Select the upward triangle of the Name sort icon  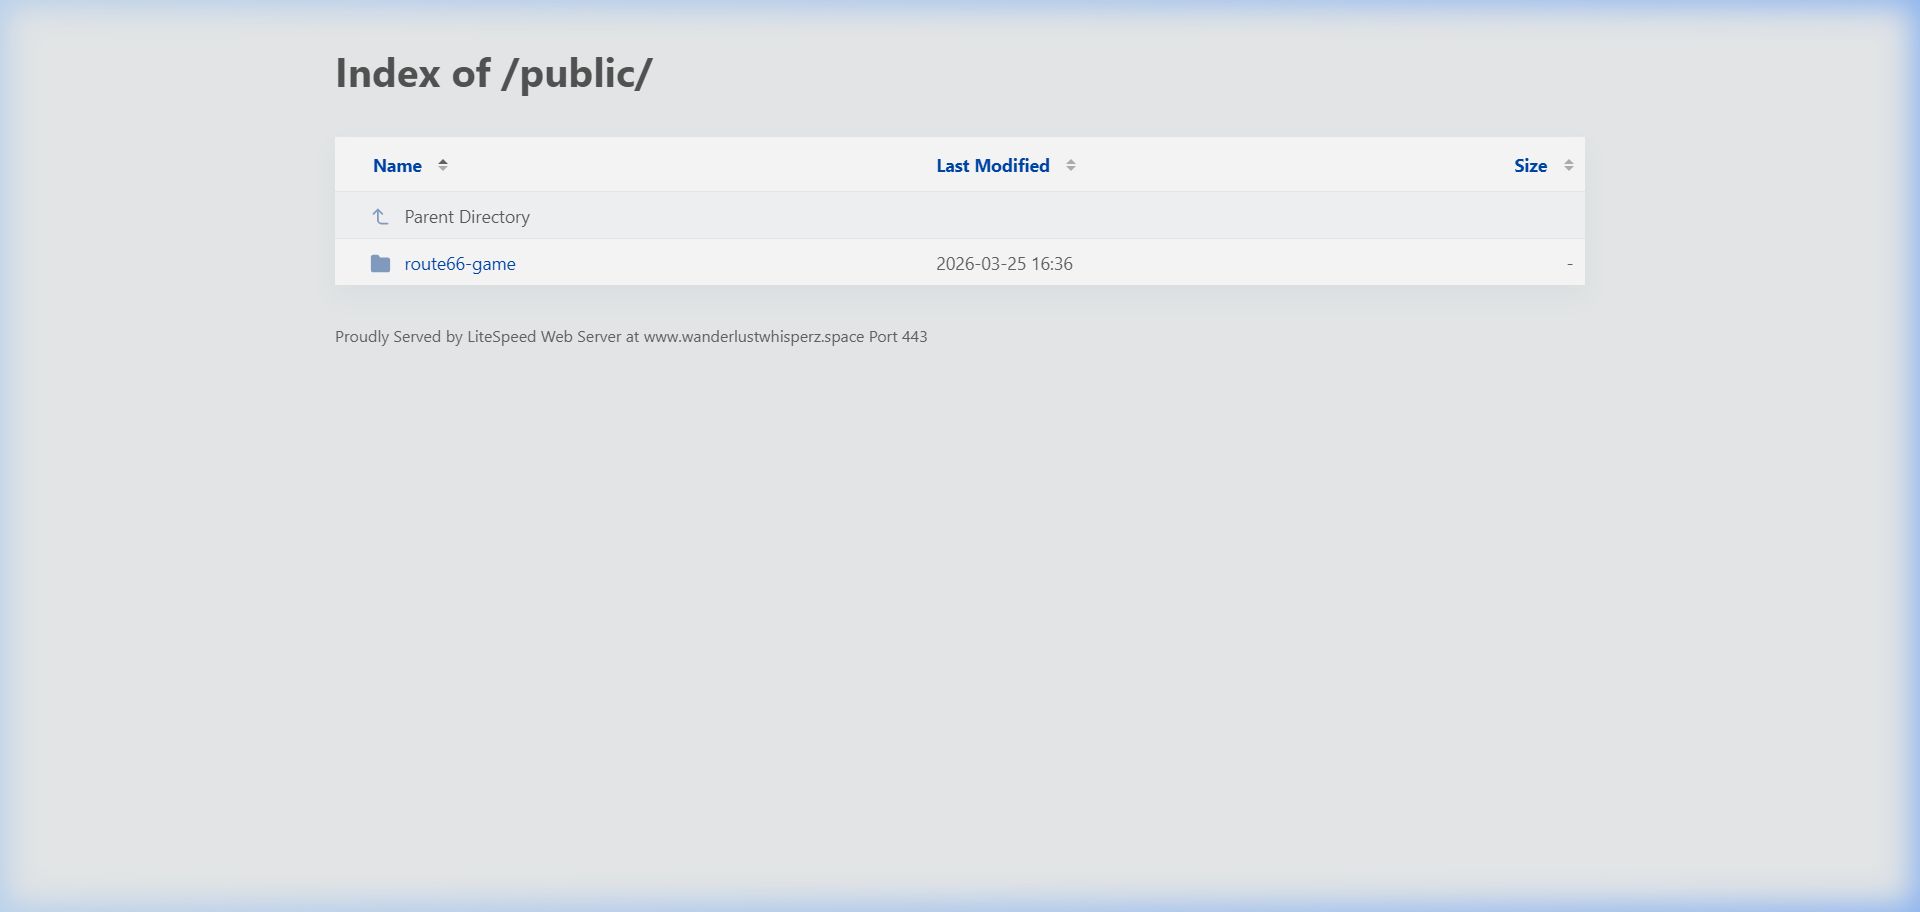click(442, 161)
